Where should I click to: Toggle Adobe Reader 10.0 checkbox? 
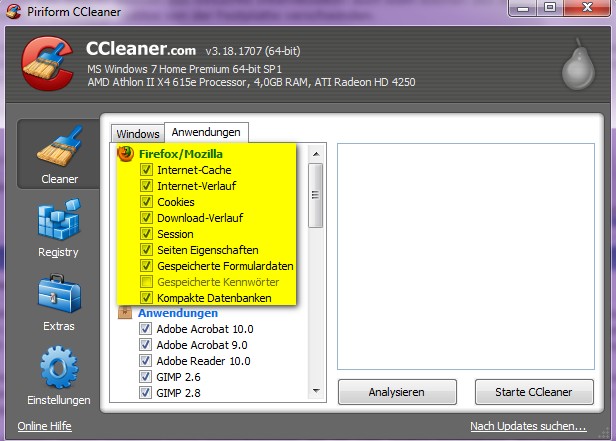click(145, 360)
